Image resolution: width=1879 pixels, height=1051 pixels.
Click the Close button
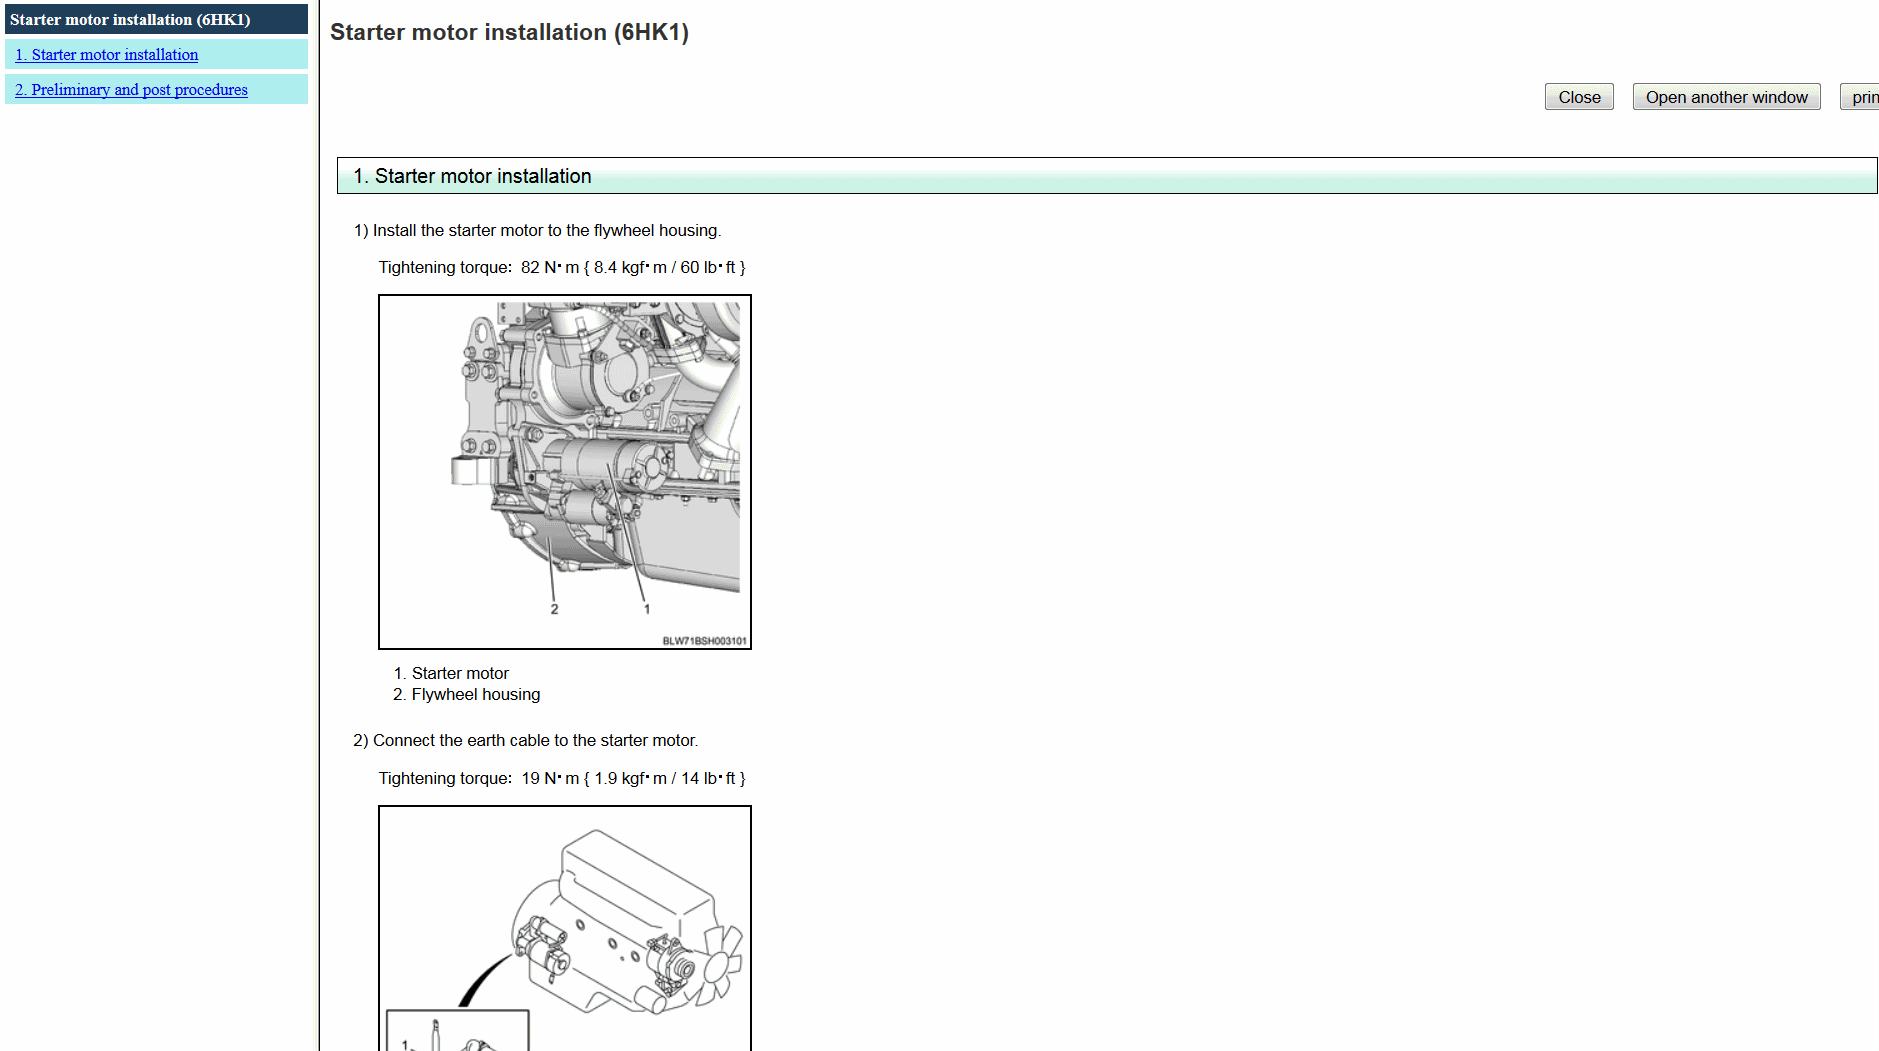coord(1579,97)
